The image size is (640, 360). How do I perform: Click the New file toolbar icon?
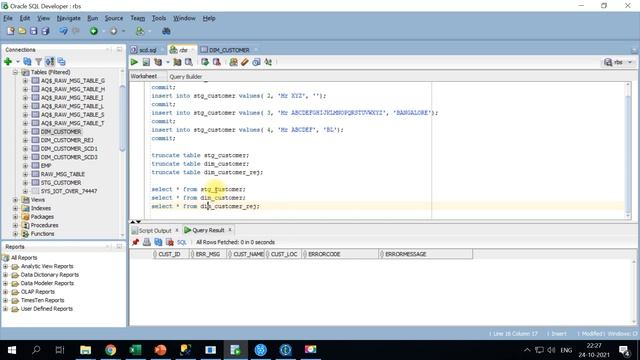coord(11,31)
